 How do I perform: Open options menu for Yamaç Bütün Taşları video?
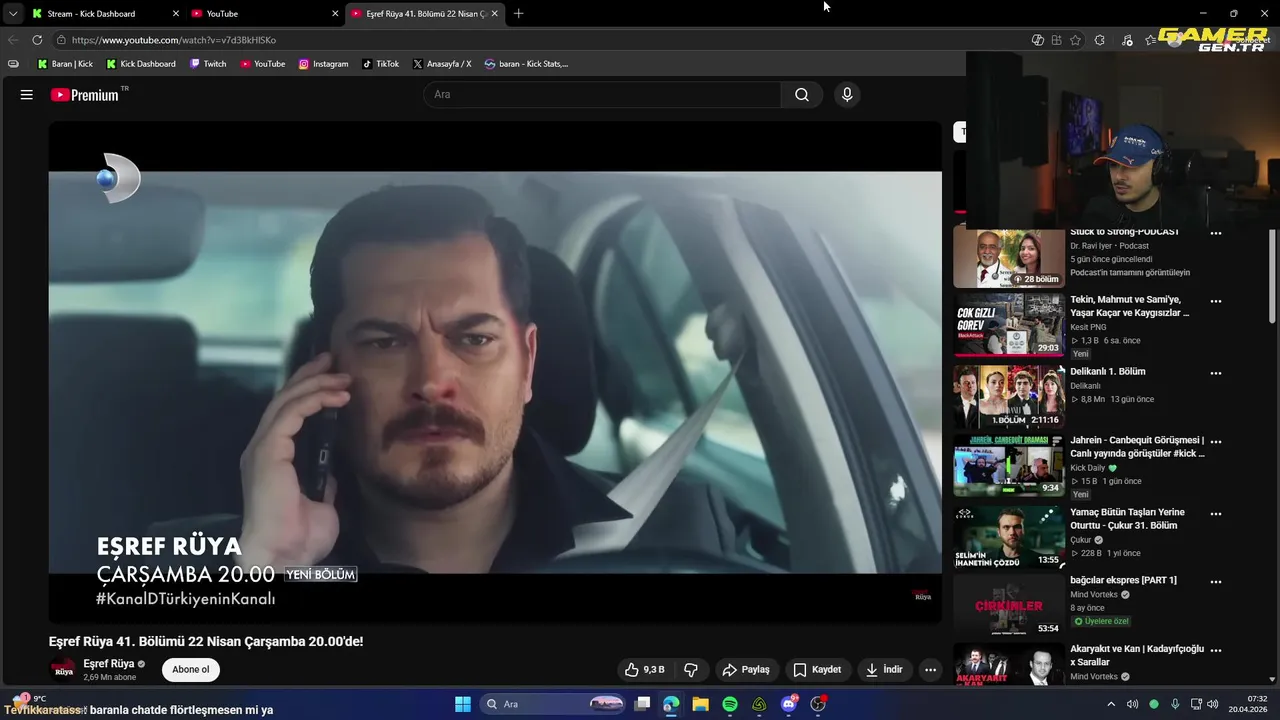click(x=1216, y=514)
